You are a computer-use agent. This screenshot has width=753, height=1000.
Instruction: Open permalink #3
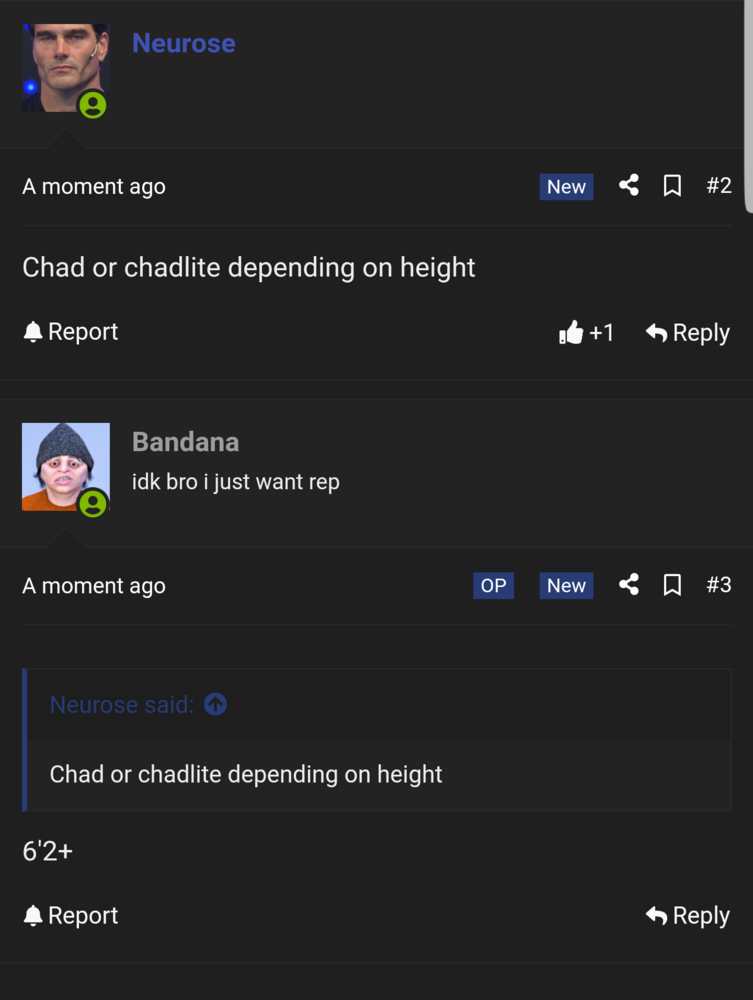coord(719,585)
